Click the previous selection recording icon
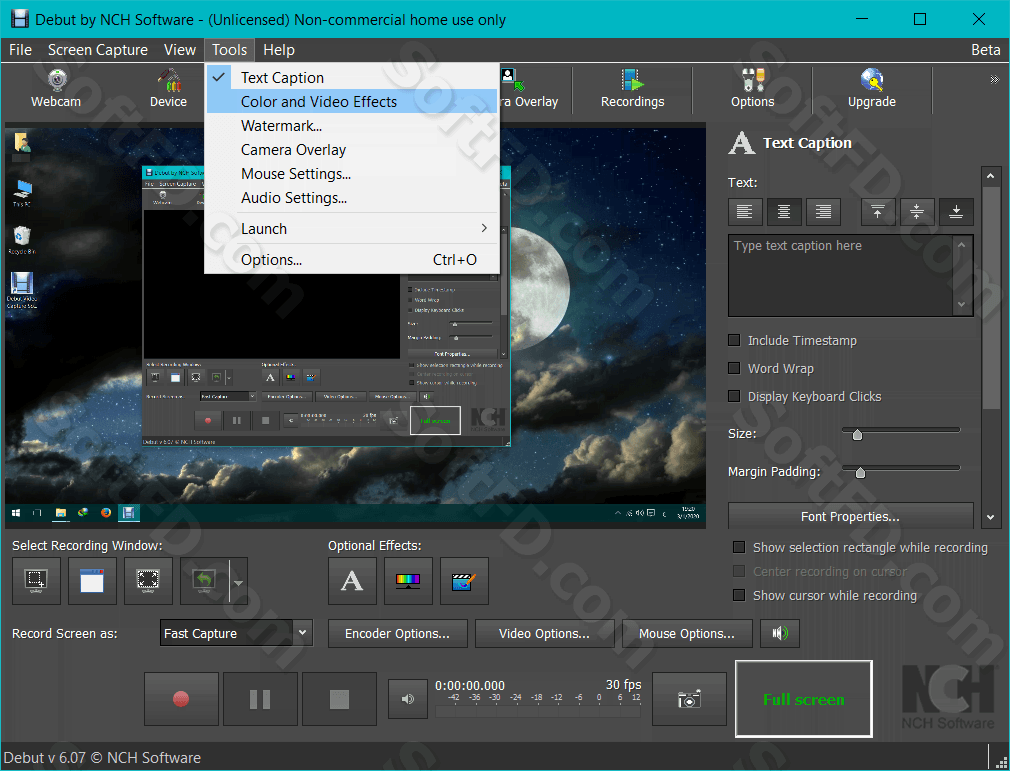The image size is (1010, 771). 204,581
